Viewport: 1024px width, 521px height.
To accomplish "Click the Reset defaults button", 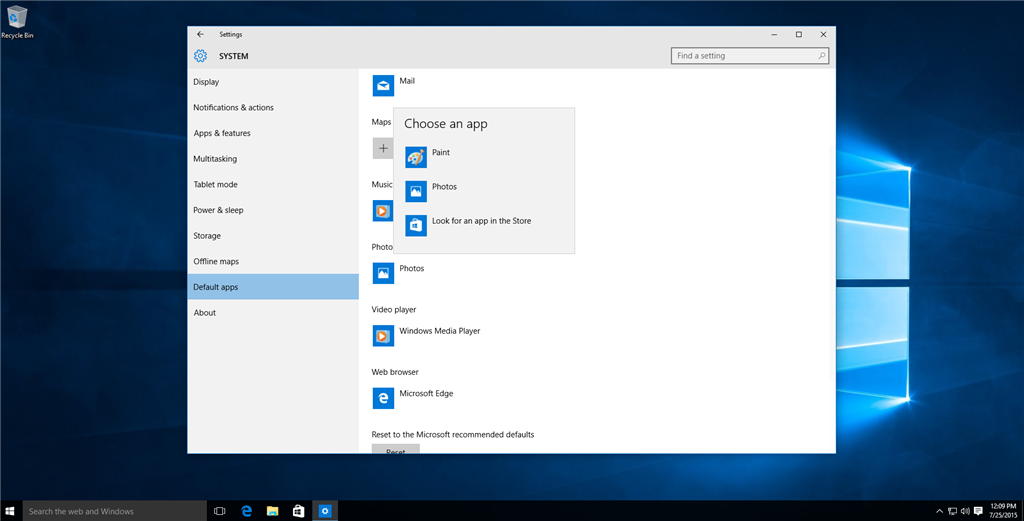I will pos(396,449).
